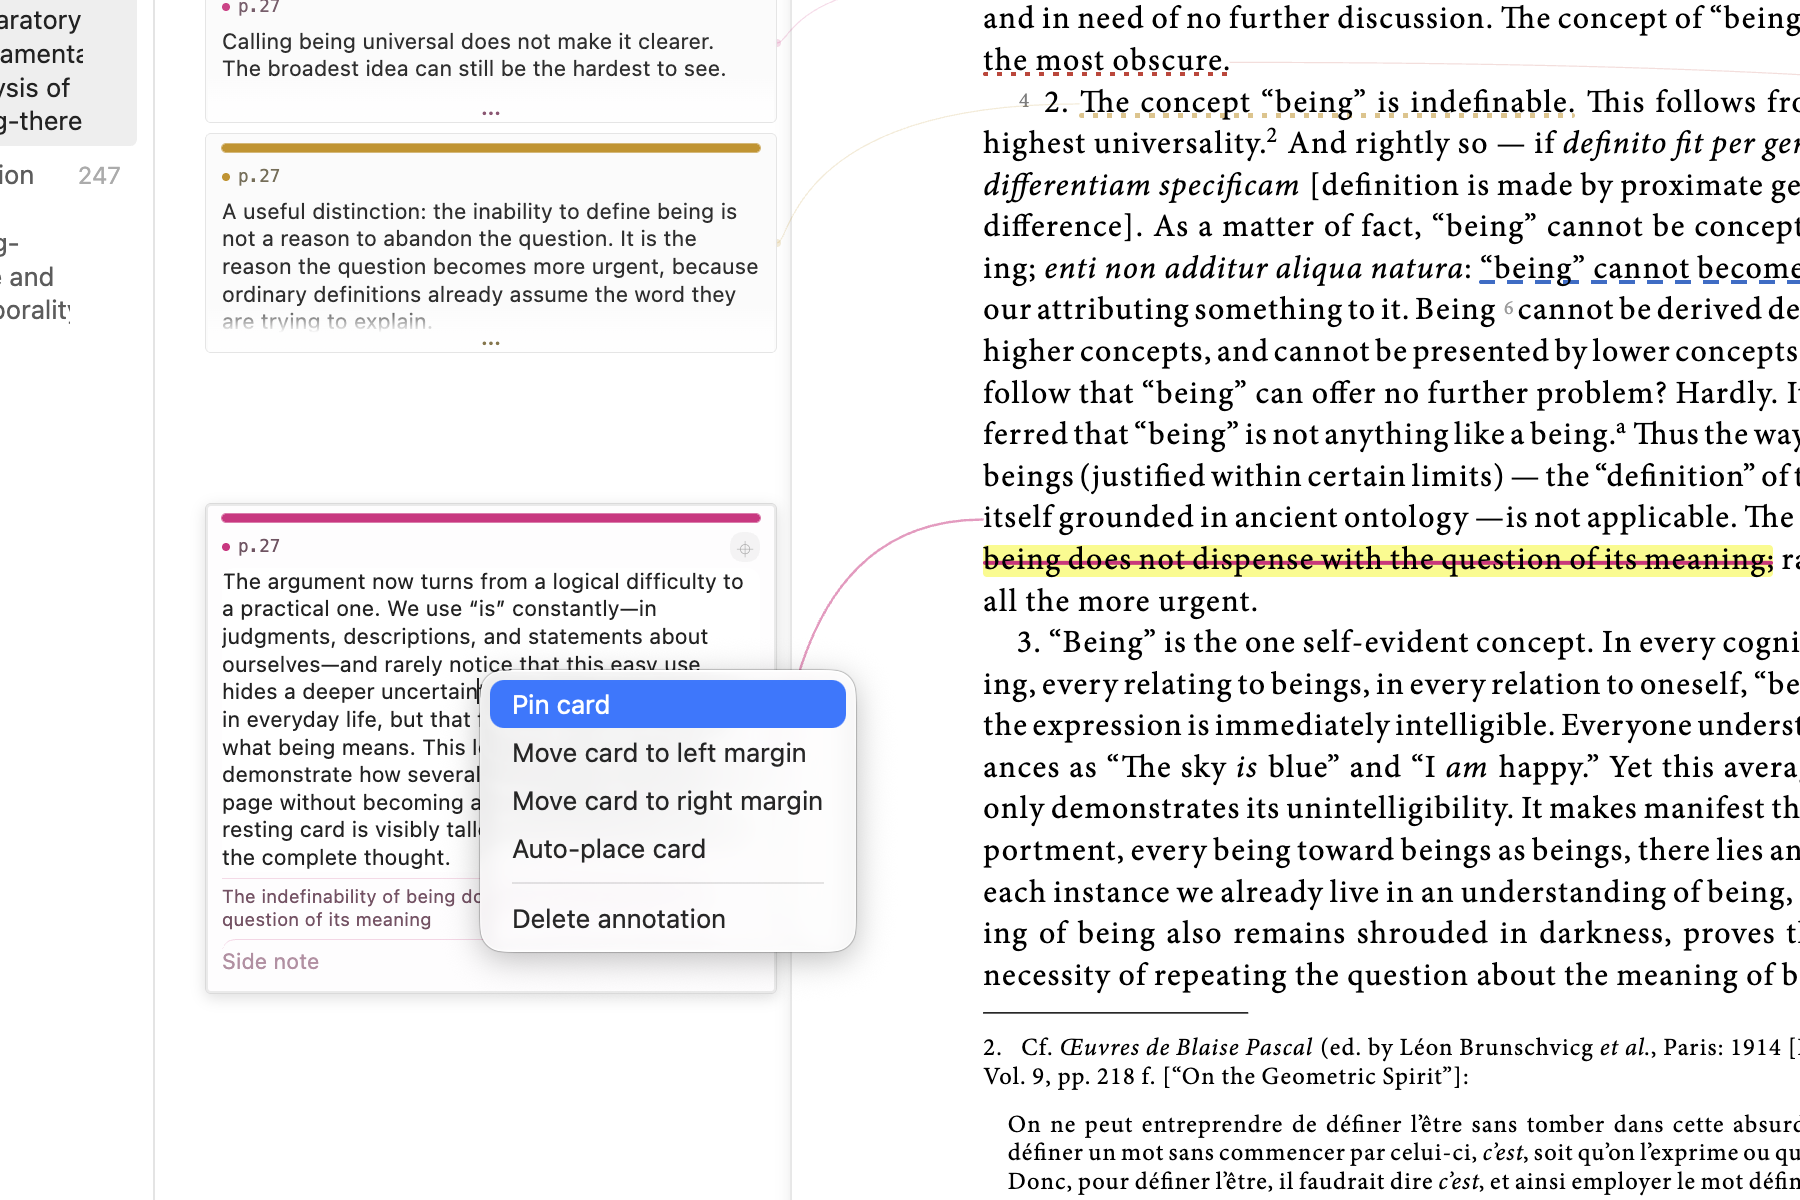Click the Side note input field

491,962
